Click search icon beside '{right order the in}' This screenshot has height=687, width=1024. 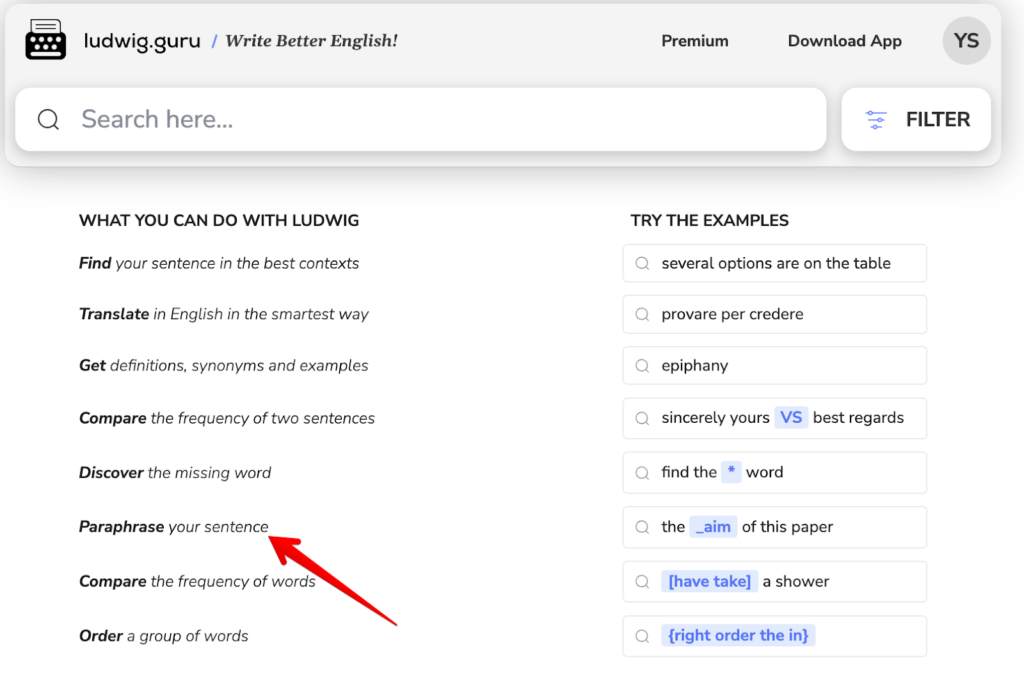pos(643,636)
